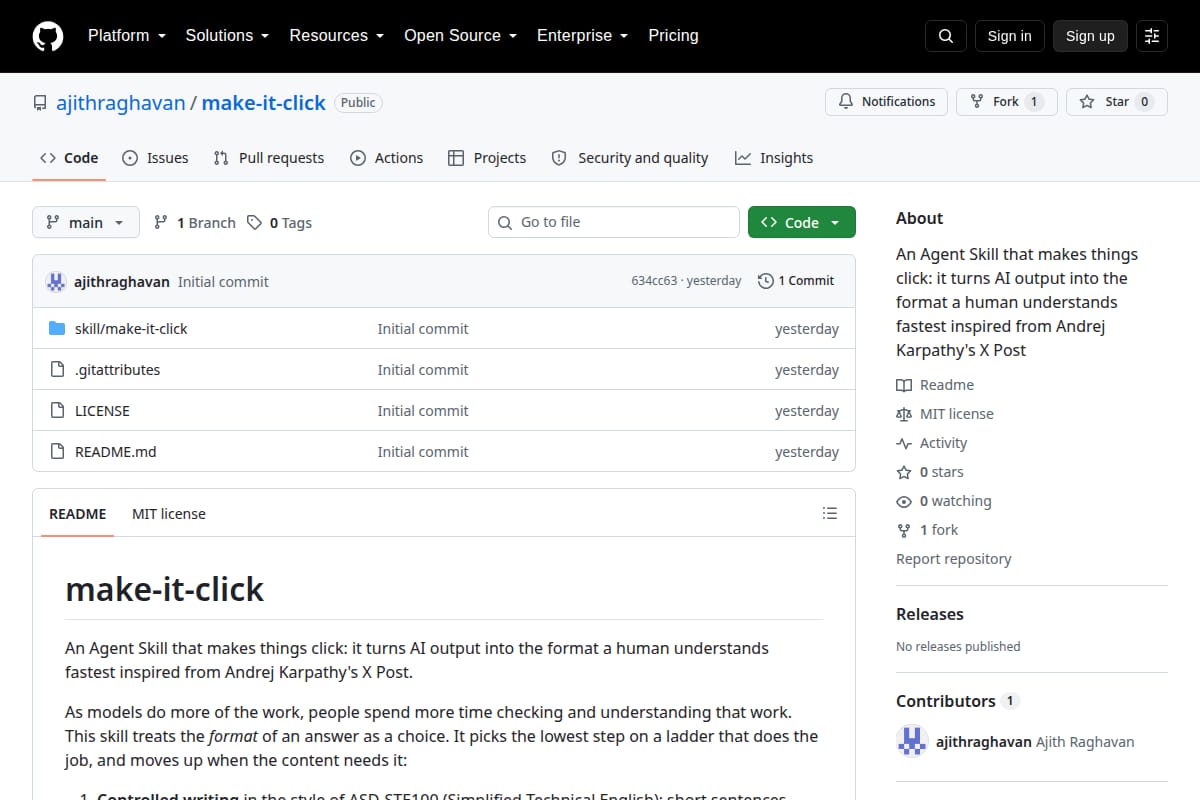Star the make-it-click repository
This screenshot has height=800, width=1200.
click(1117, 102)
